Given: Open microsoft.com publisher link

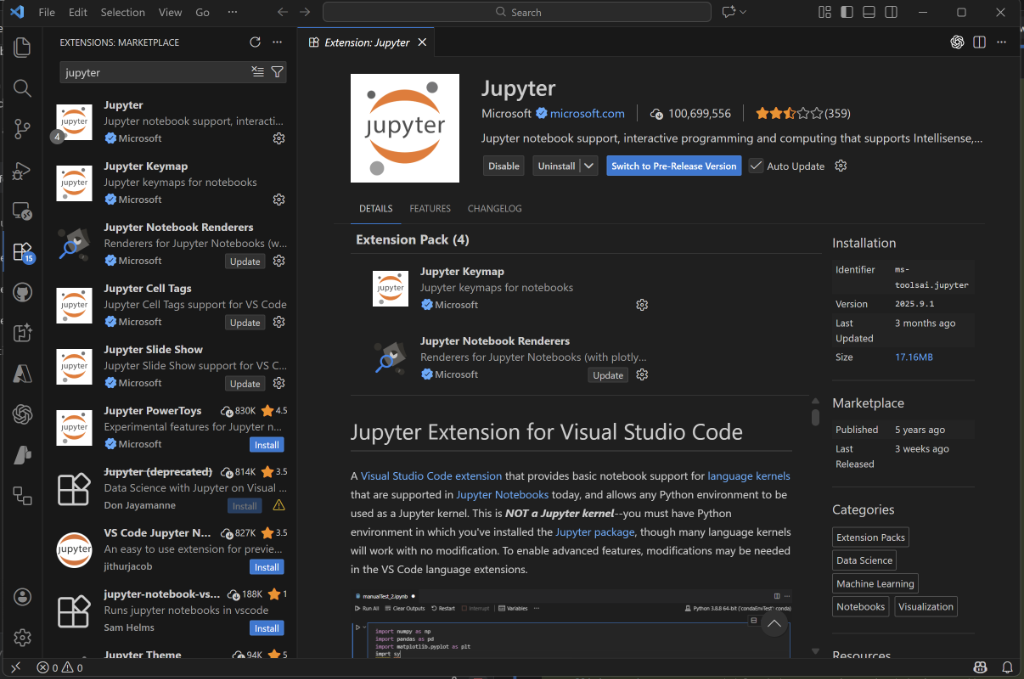Looking at the screenshot, I should [586, 114].
